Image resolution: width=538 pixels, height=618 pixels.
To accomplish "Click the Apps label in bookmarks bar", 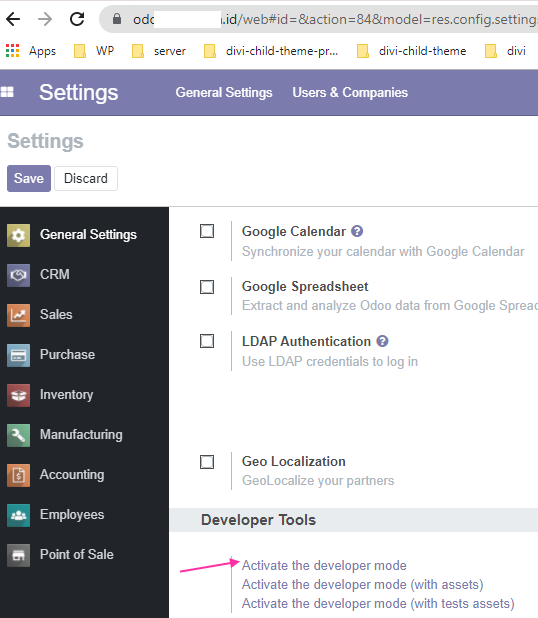I will click(42, 51).
